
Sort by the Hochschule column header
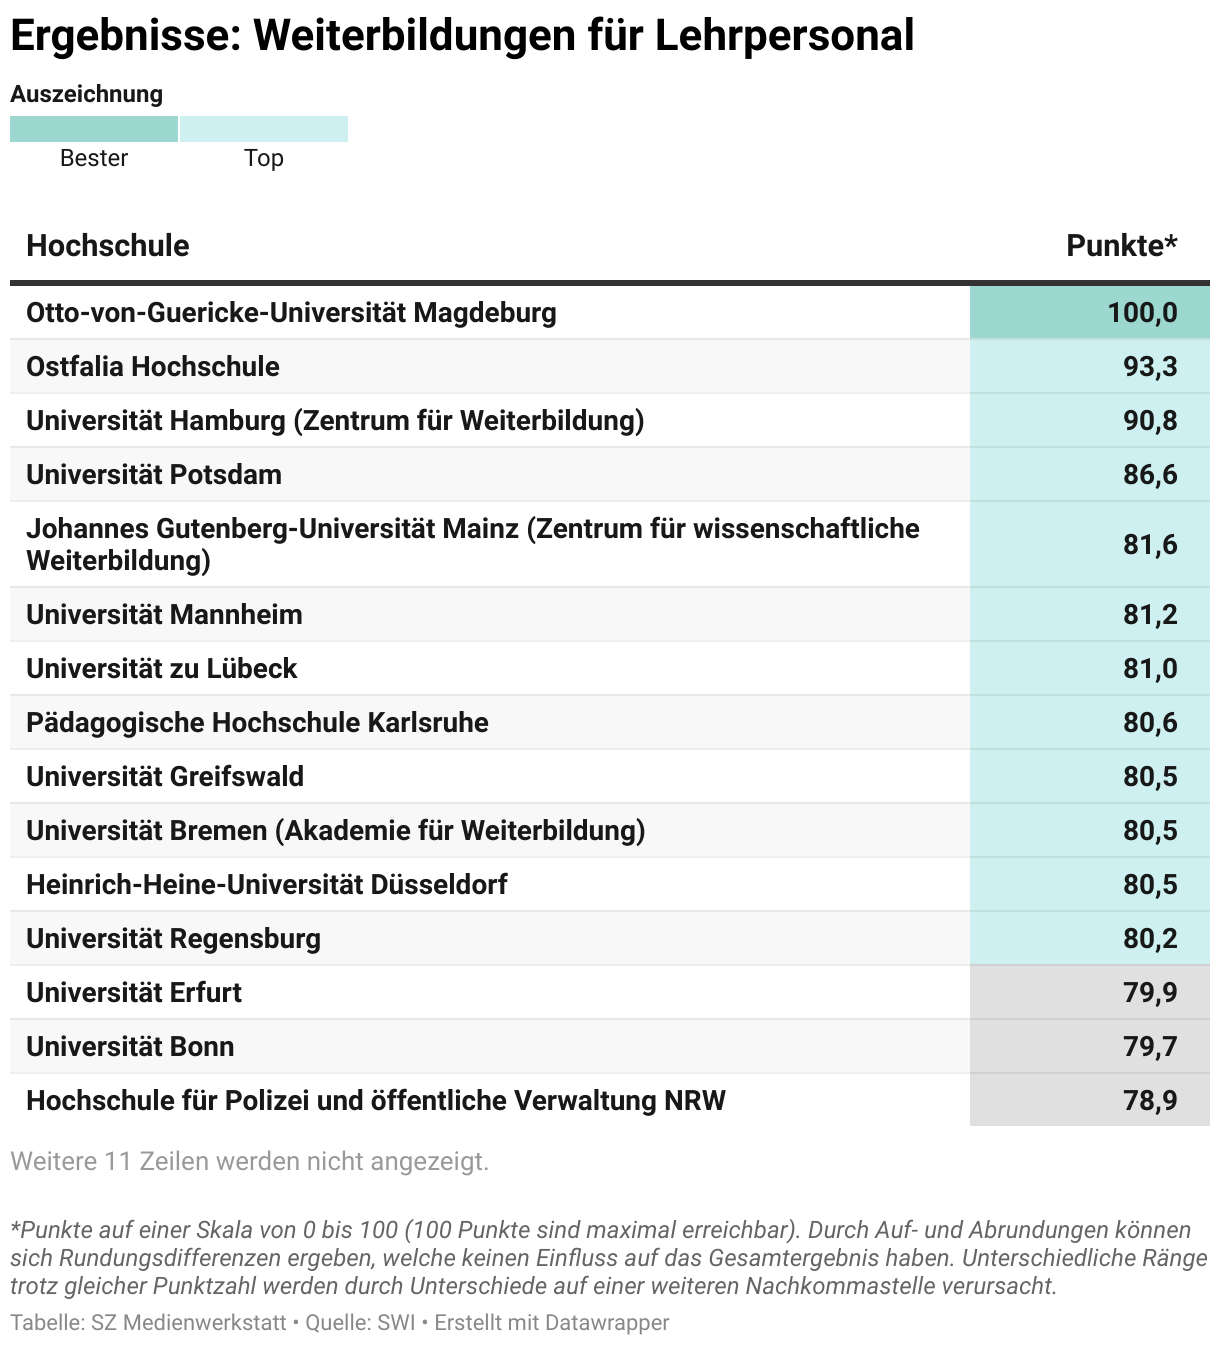[x=108, y=246]
